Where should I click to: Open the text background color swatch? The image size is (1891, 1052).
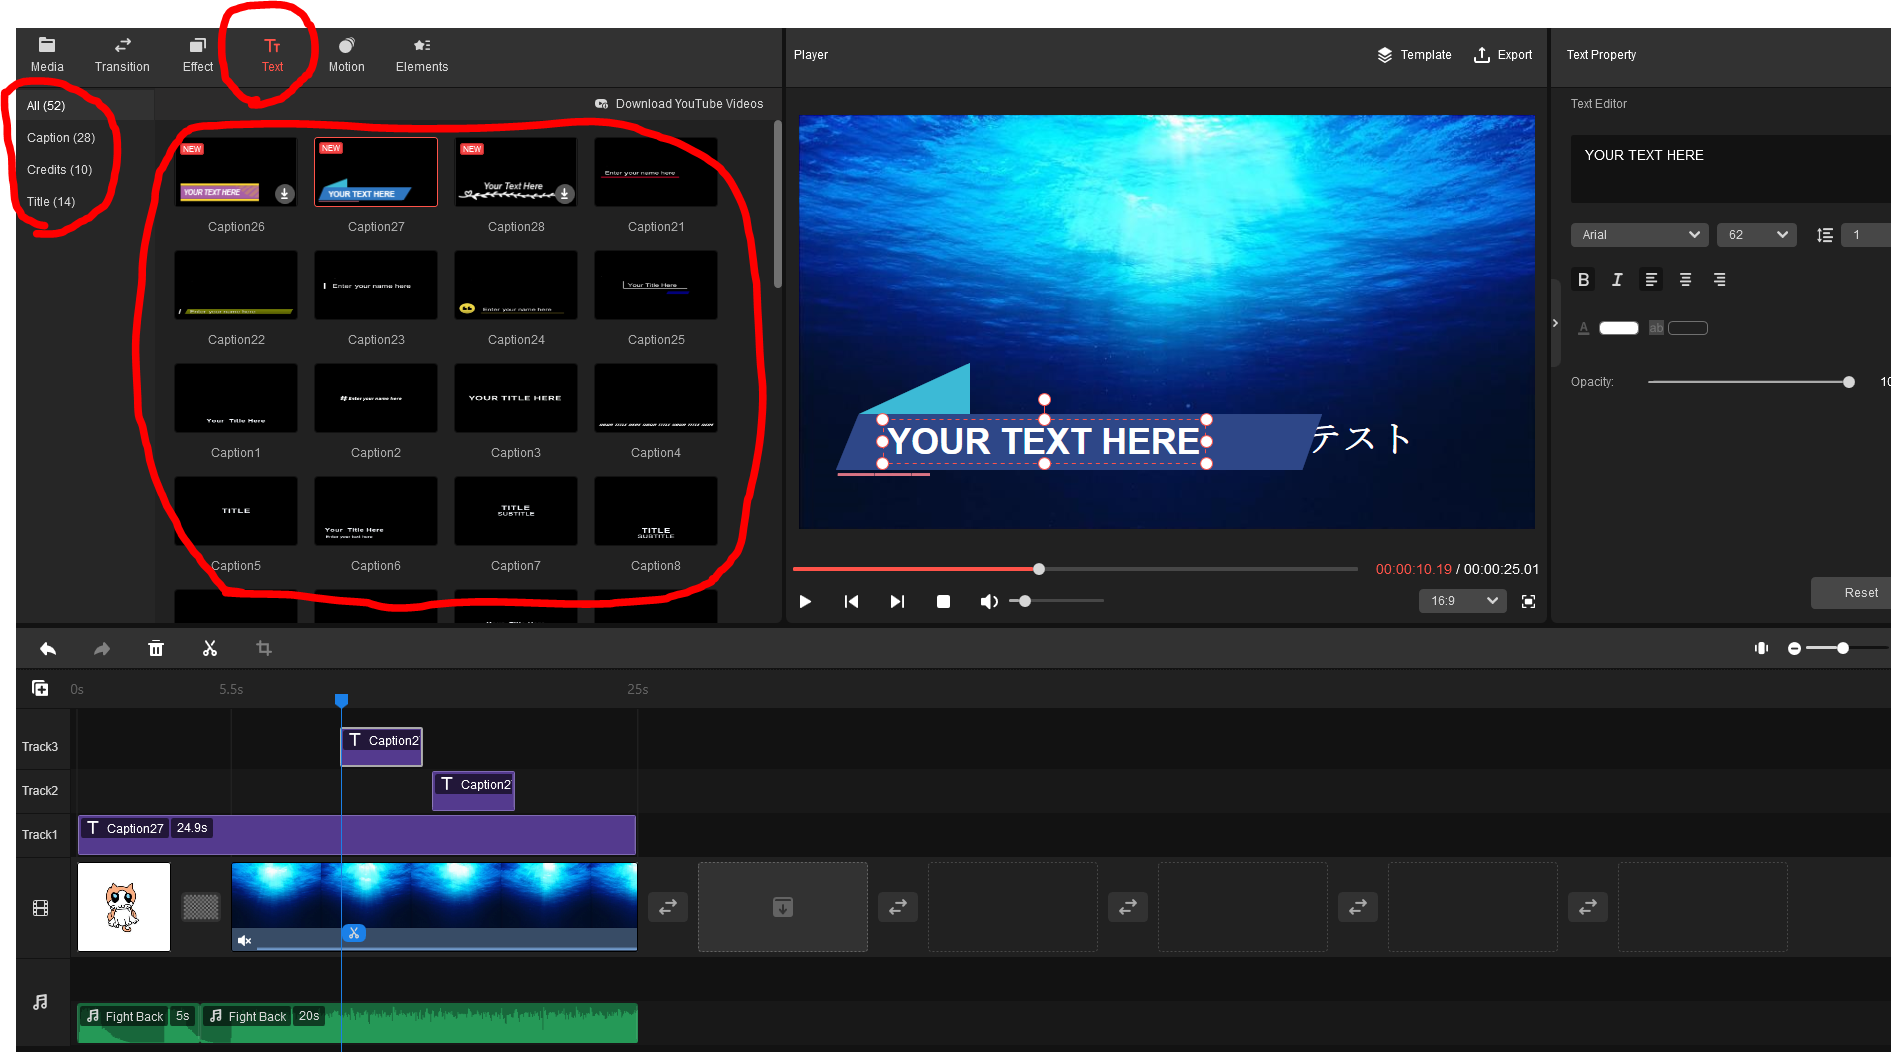coord(1688,328)
